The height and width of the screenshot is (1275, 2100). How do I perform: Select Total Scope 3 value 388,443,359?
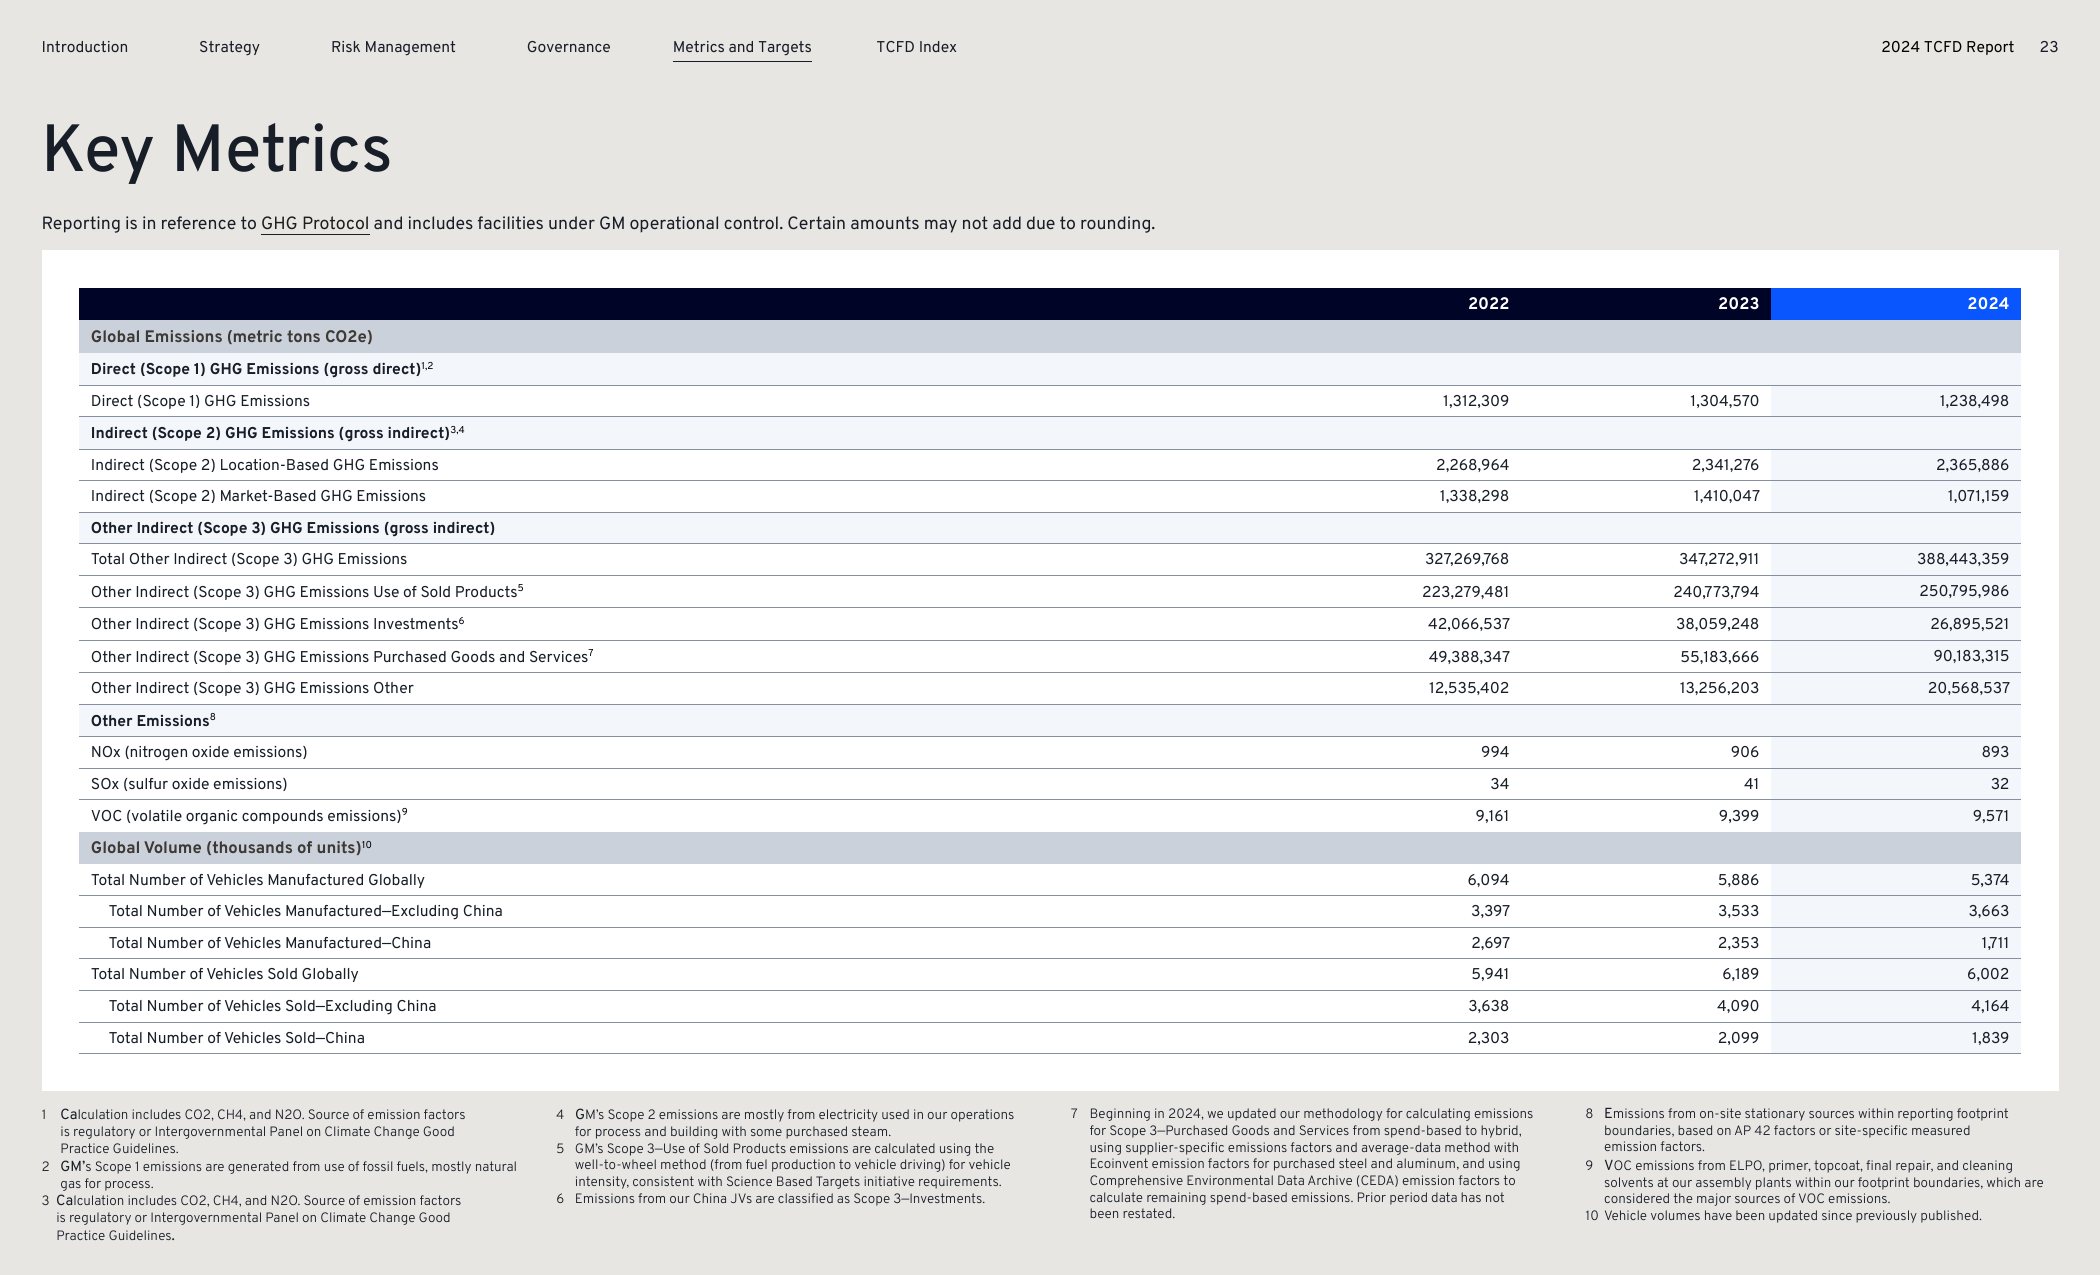[x=1962, y=559]
